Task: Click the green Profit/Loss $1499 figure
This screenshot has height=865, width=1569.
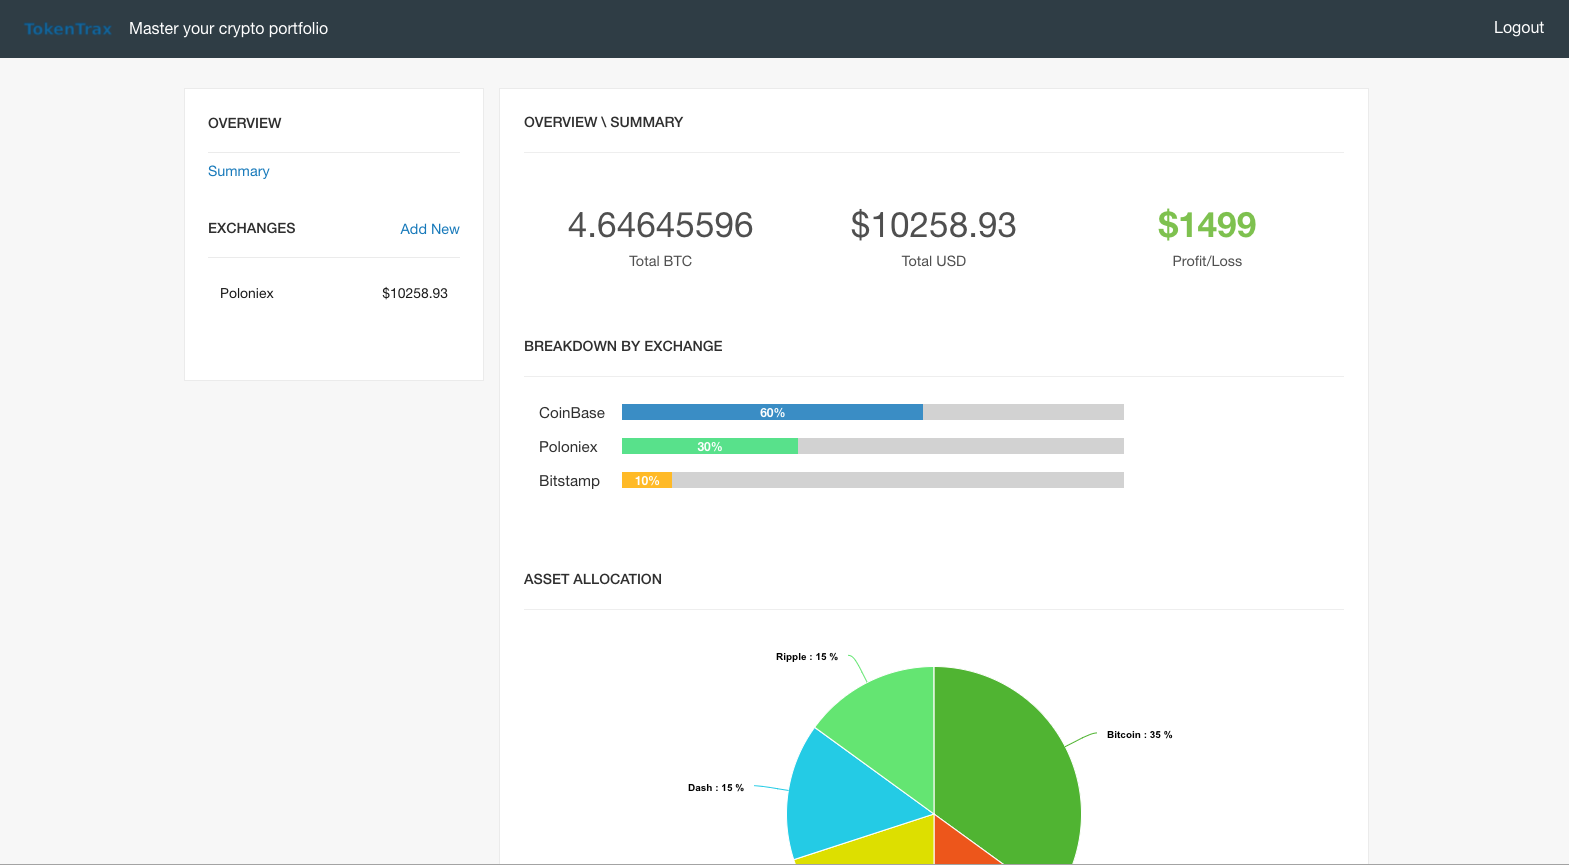Action: [x=1206, y=225]
